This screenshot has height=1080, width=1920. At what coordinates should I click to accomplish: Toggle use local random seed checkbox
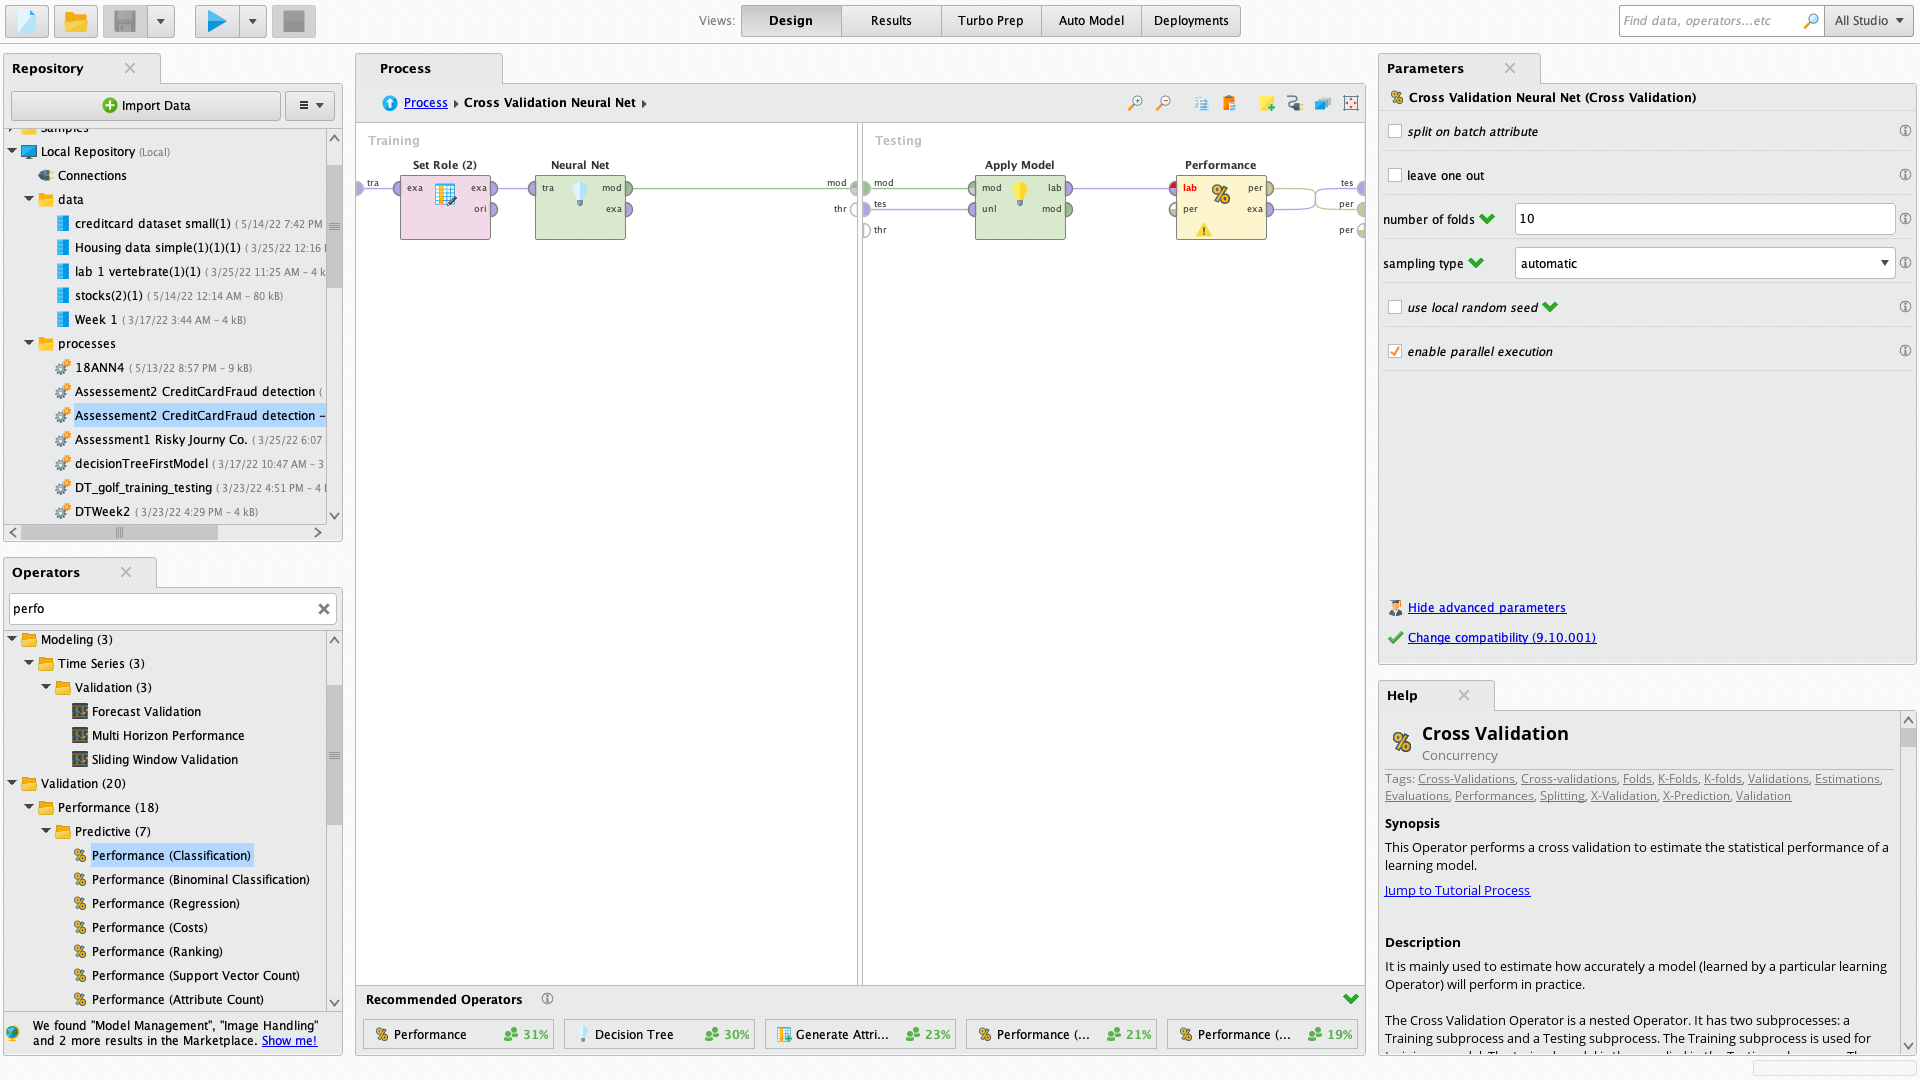(1395, 307)
